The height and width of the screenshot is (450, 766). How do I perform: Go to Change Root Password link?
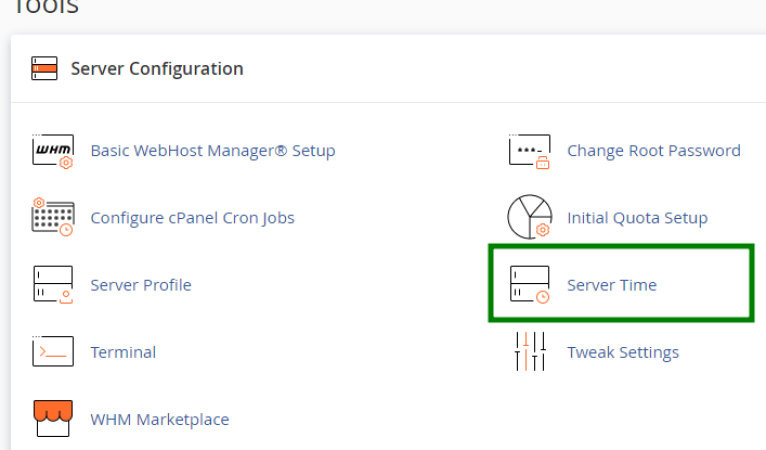(654, 150)
